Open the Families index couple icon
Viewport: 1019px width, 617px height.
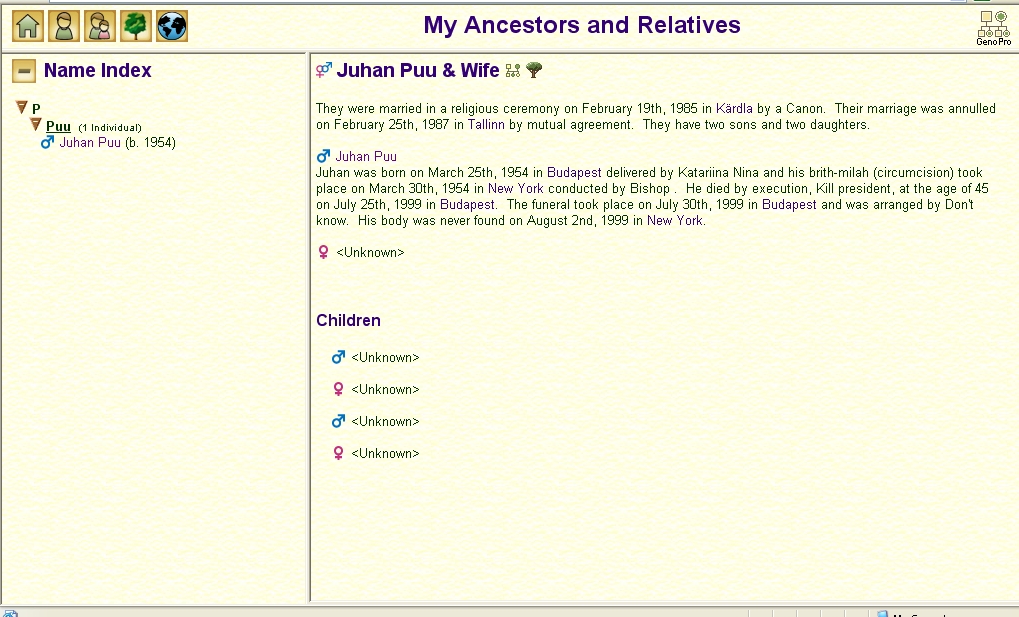[100, 26]
